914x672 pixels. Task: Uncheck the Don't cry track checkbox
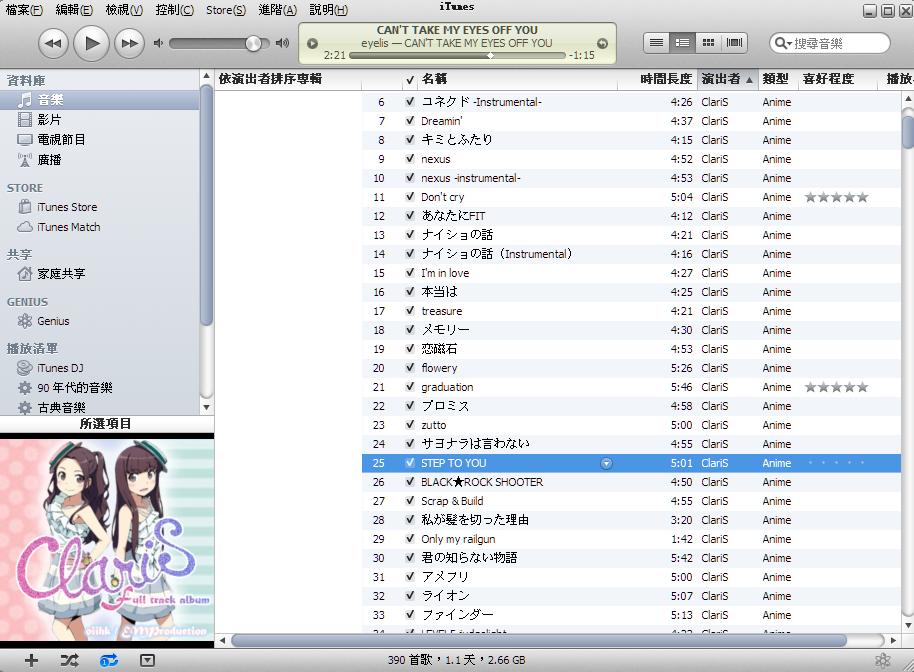[x=410, y=197]
